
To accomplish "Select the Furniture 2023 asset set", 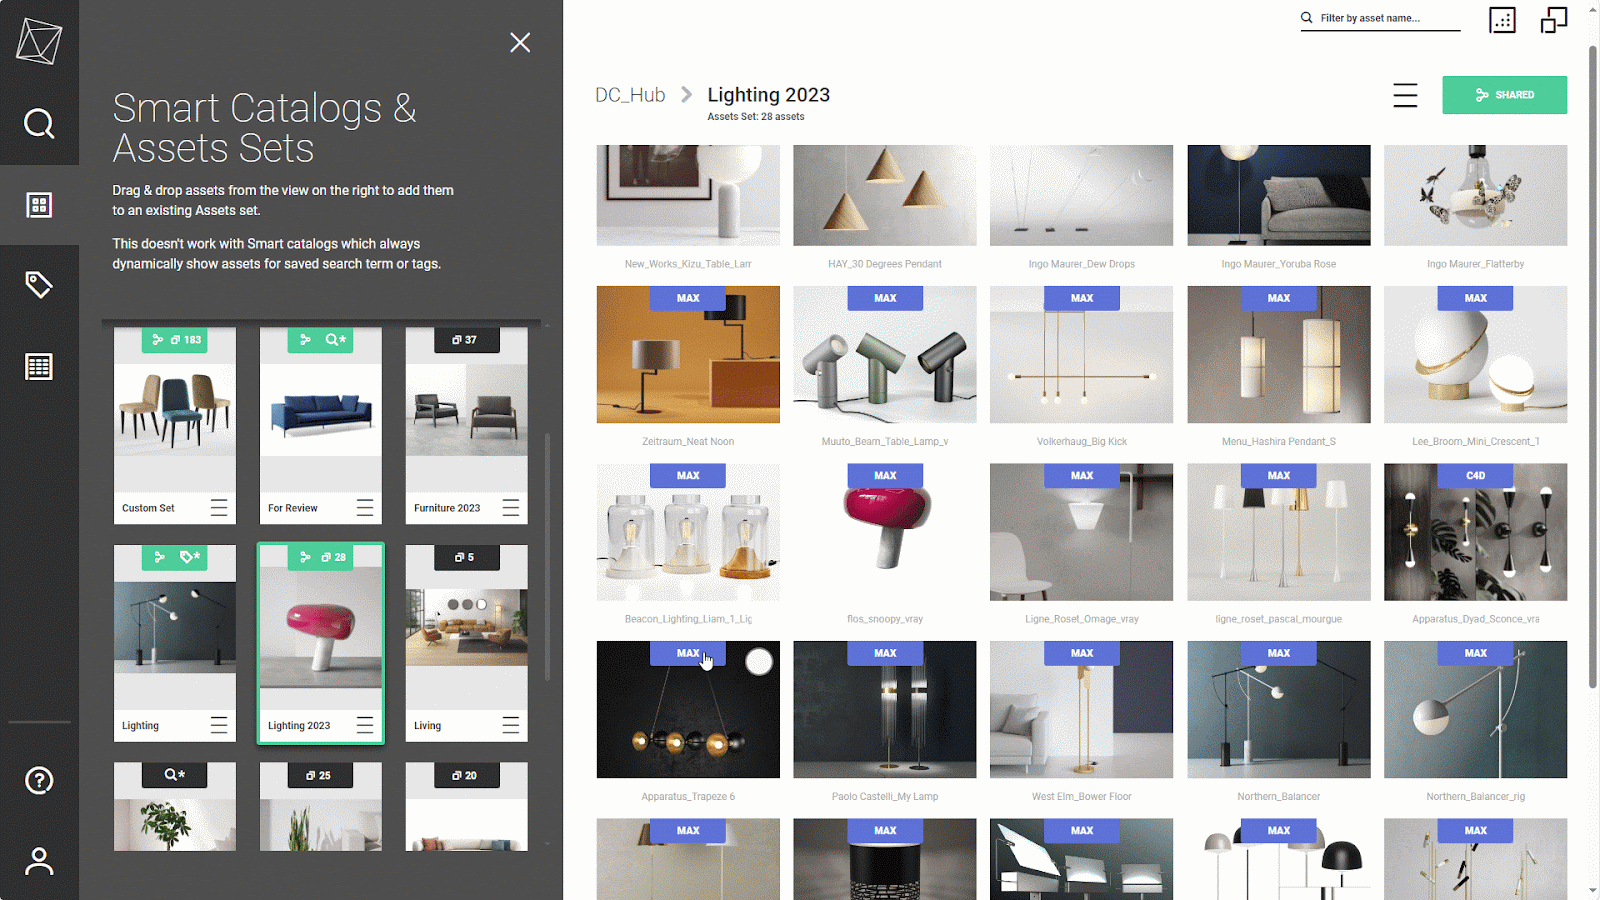I will 467,425.
